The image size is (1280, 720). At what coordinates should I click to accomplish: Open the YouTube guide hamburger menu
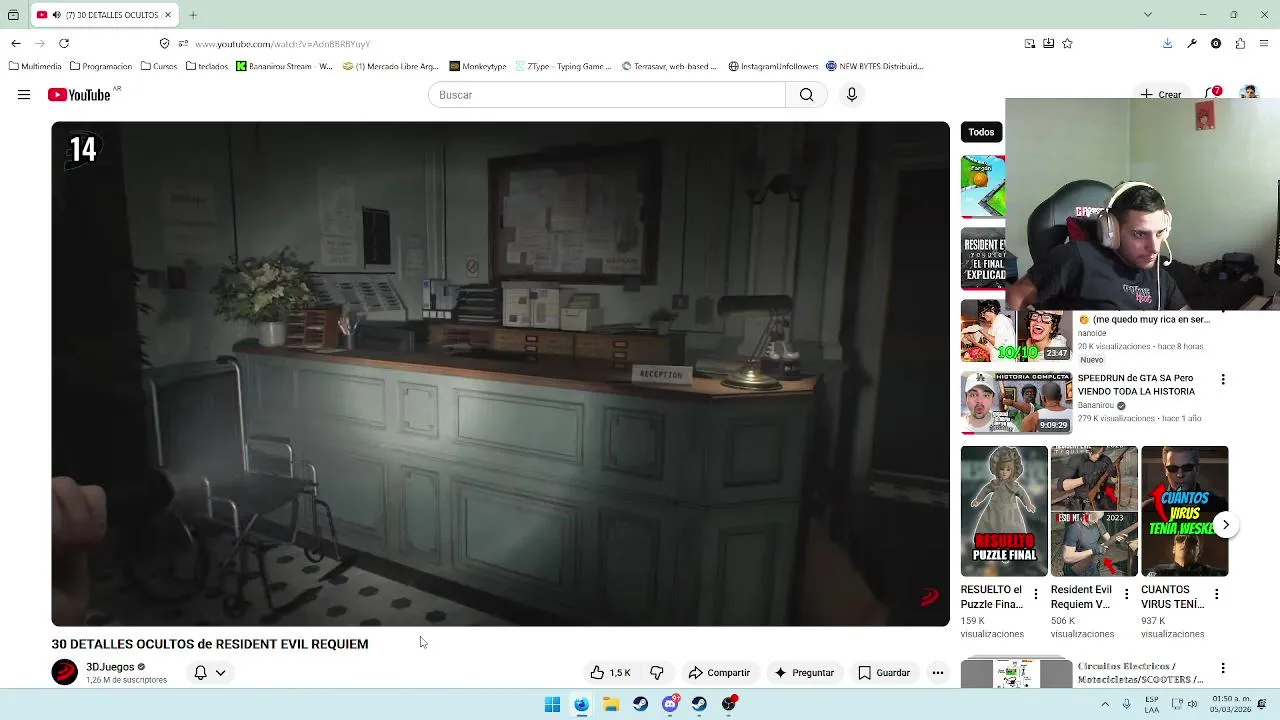click(24, 95)
